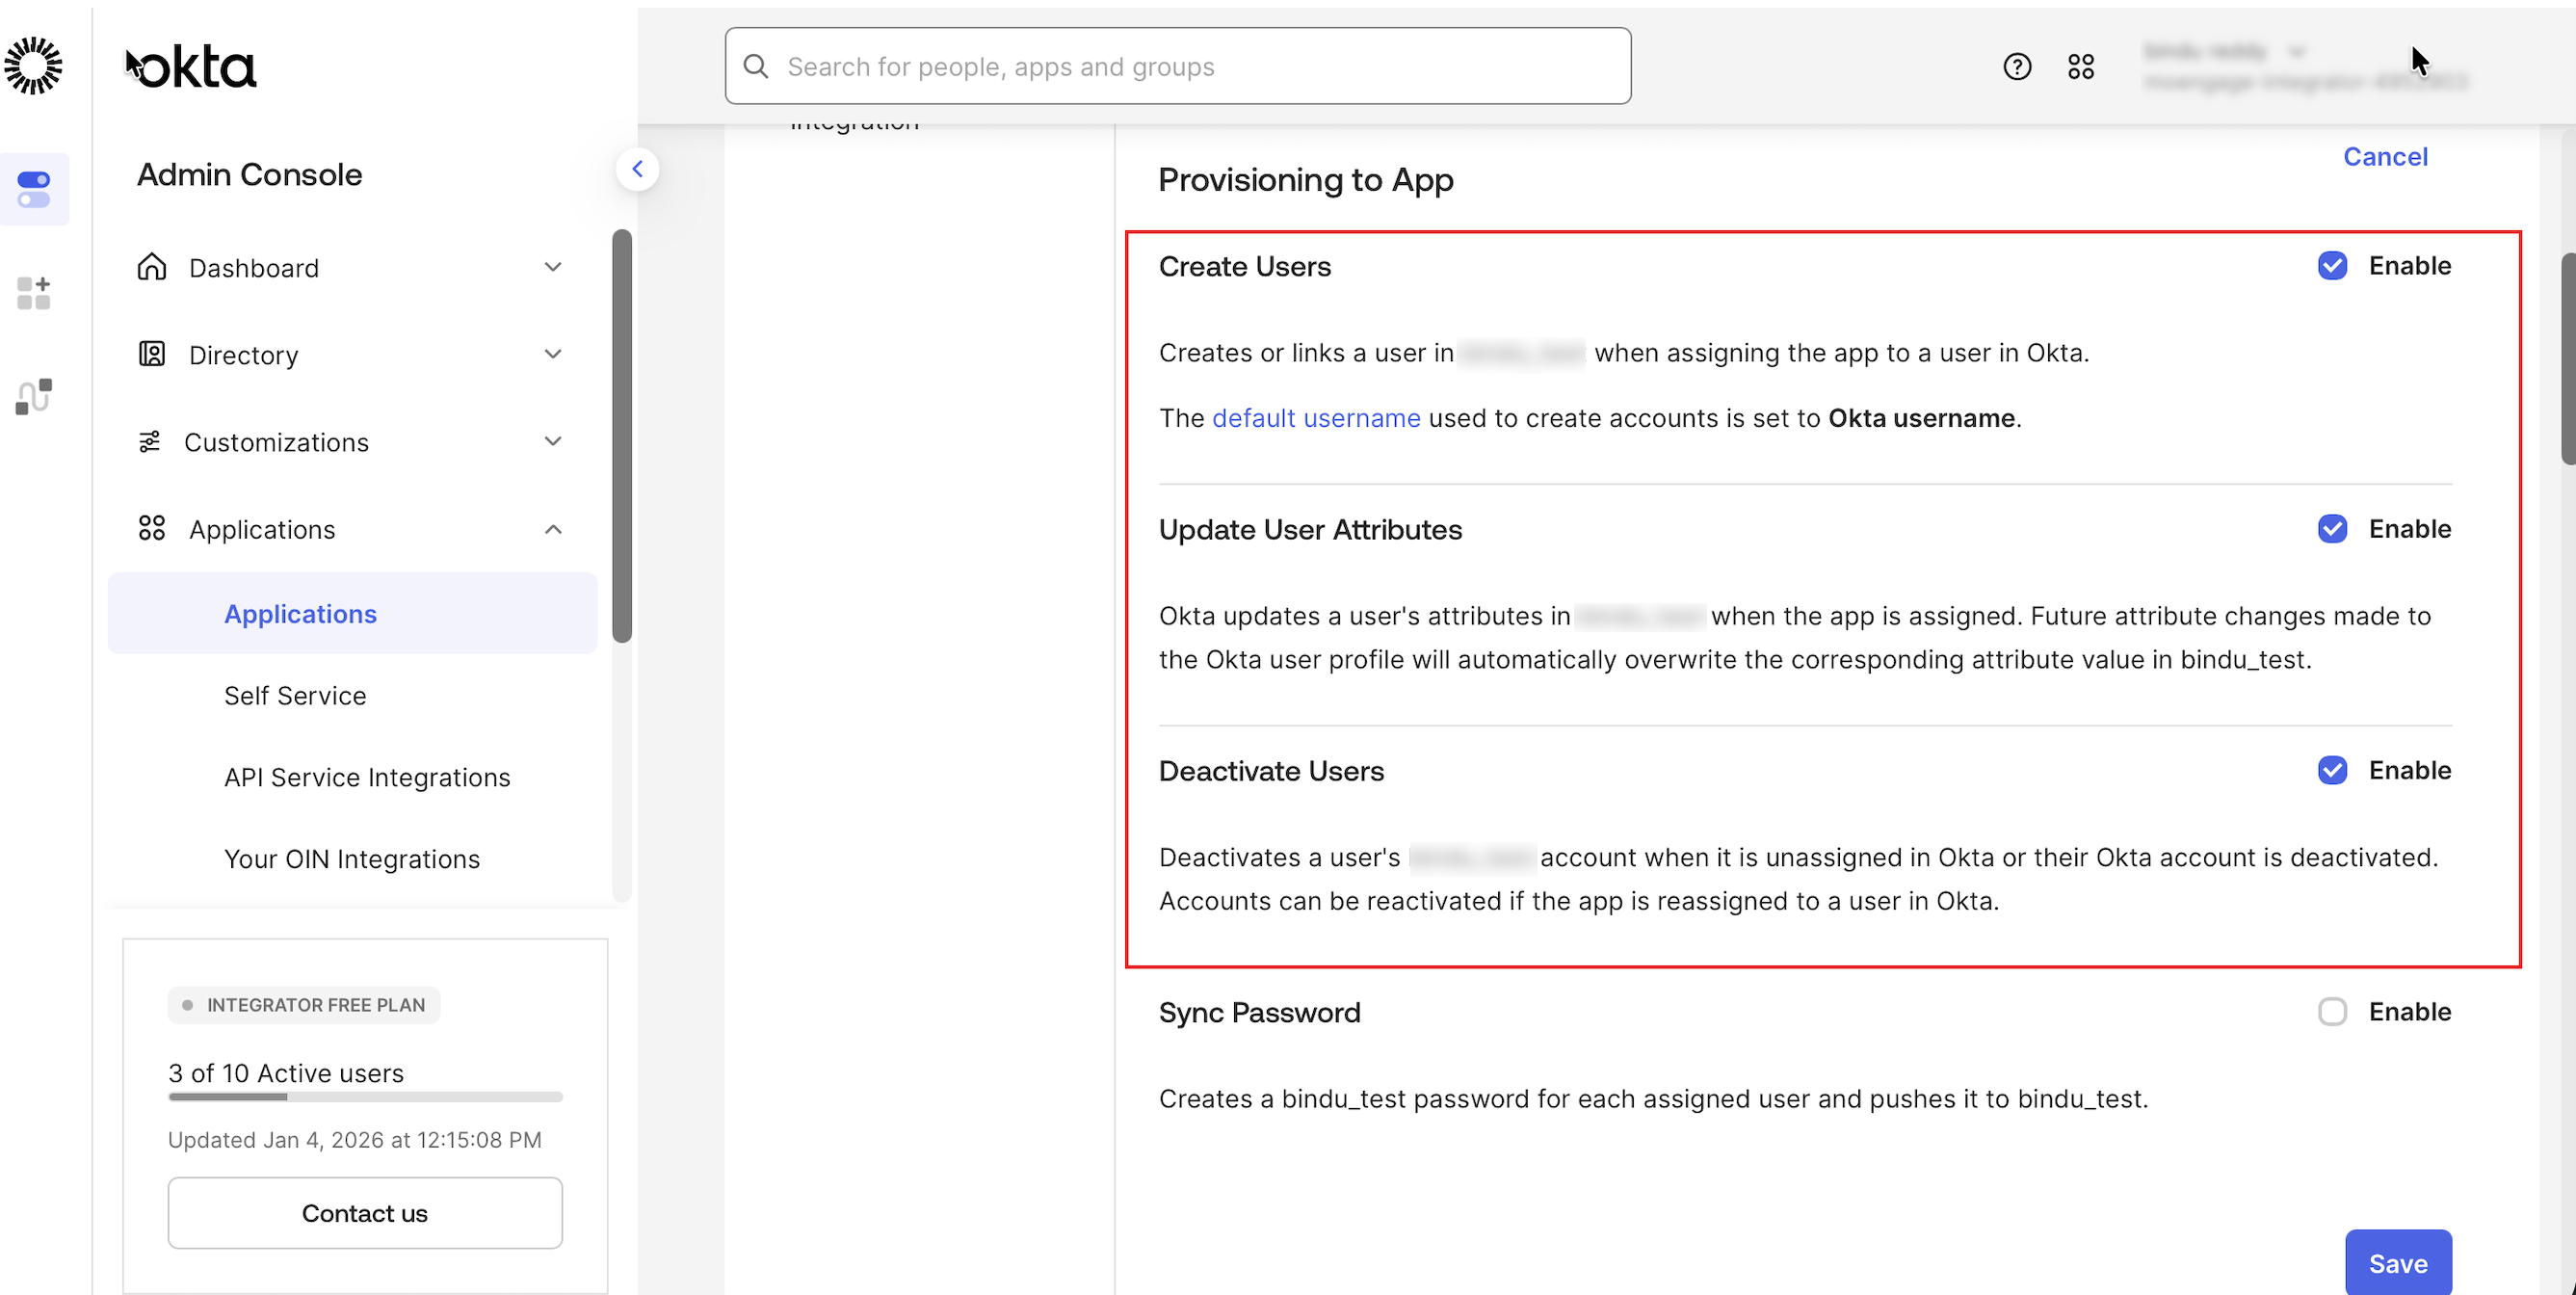Click the add-apps grid plus icon
The height and width of the screenshot is (1295, 2576).
coord(34,293)
